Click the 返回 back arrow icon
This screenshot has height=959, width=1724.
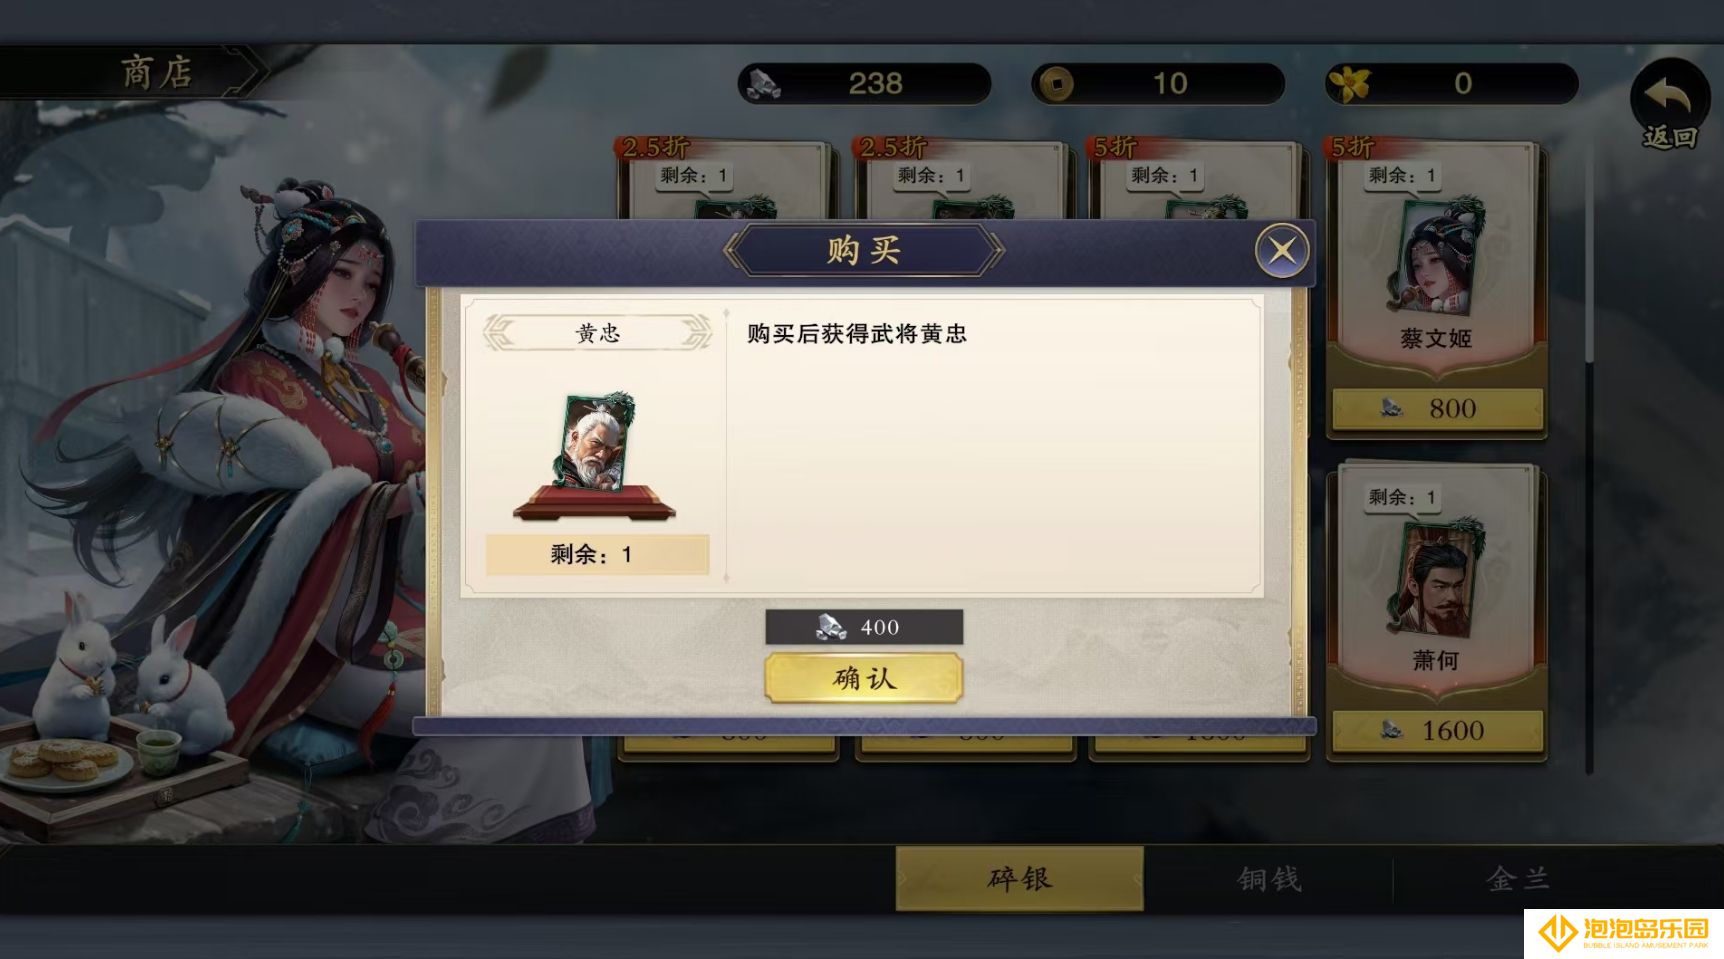tap(1669, 100)
